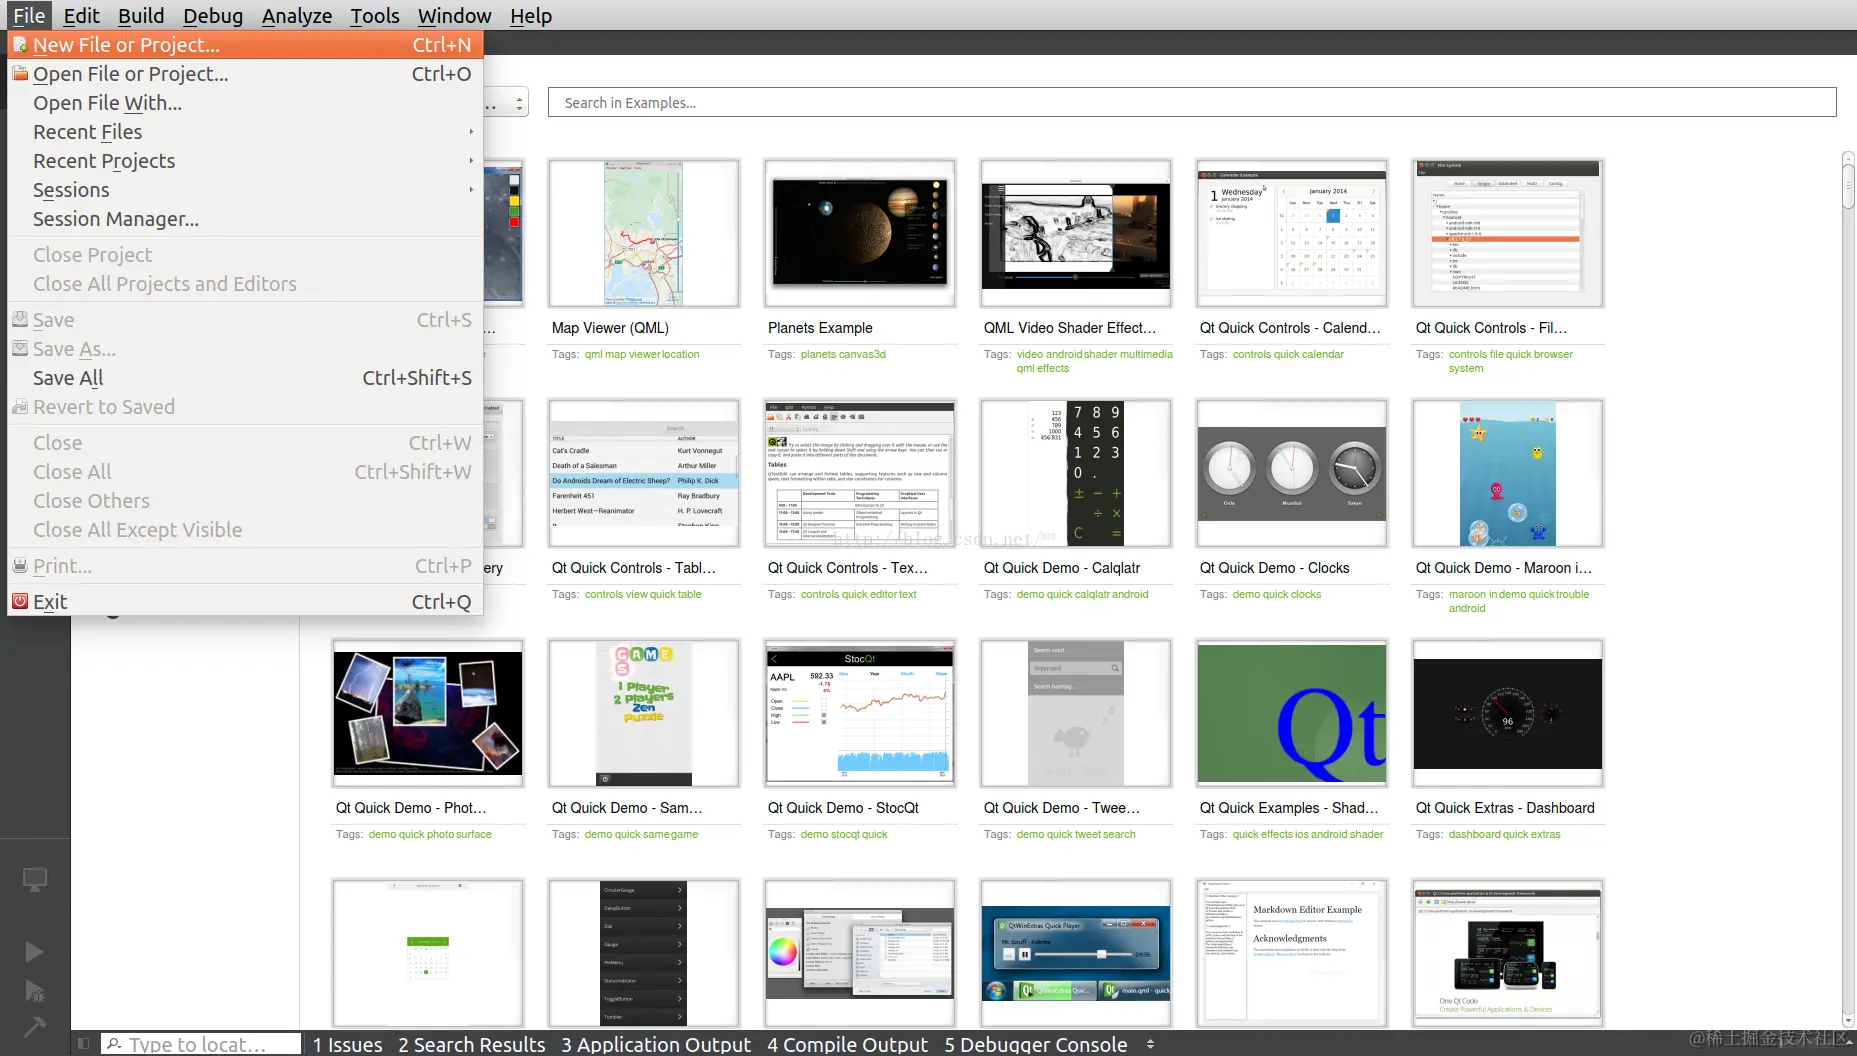Open the Planets Example thumbnail
This screenshot has height=1056, width=1857.
(860, 233)
